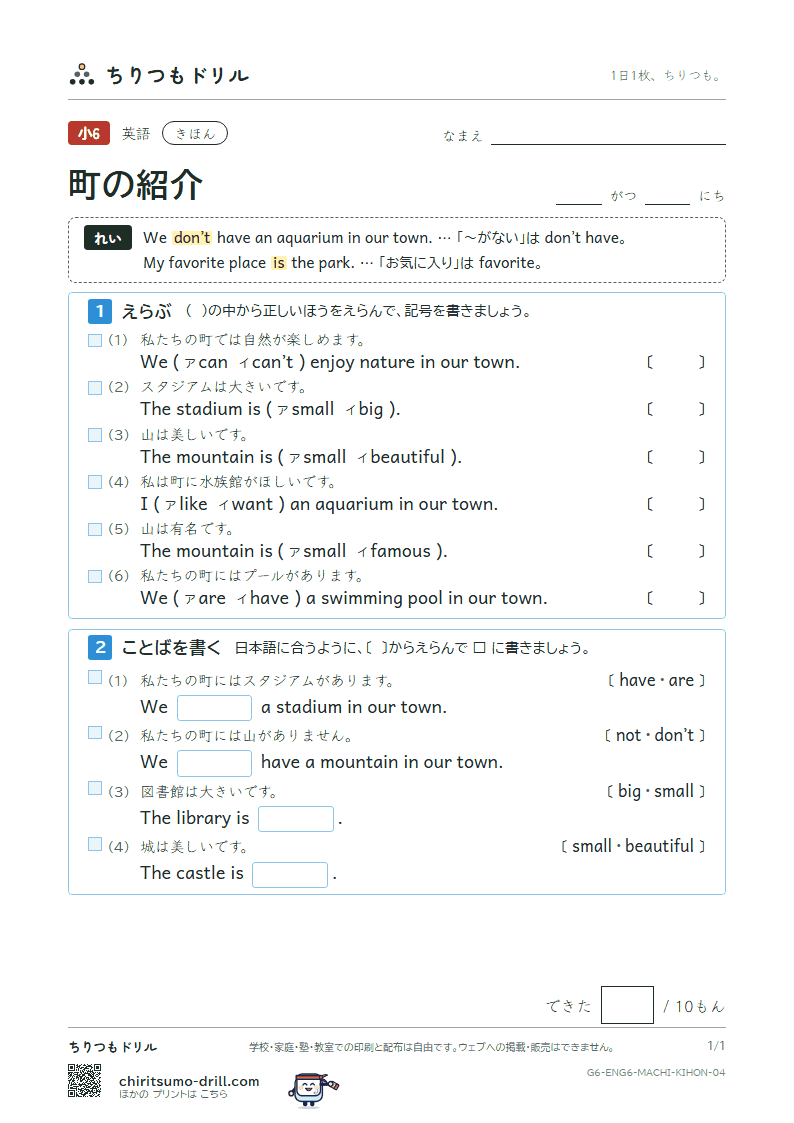
Task: Click the blue section 1 number badge
Action: [x=100, y=311]
